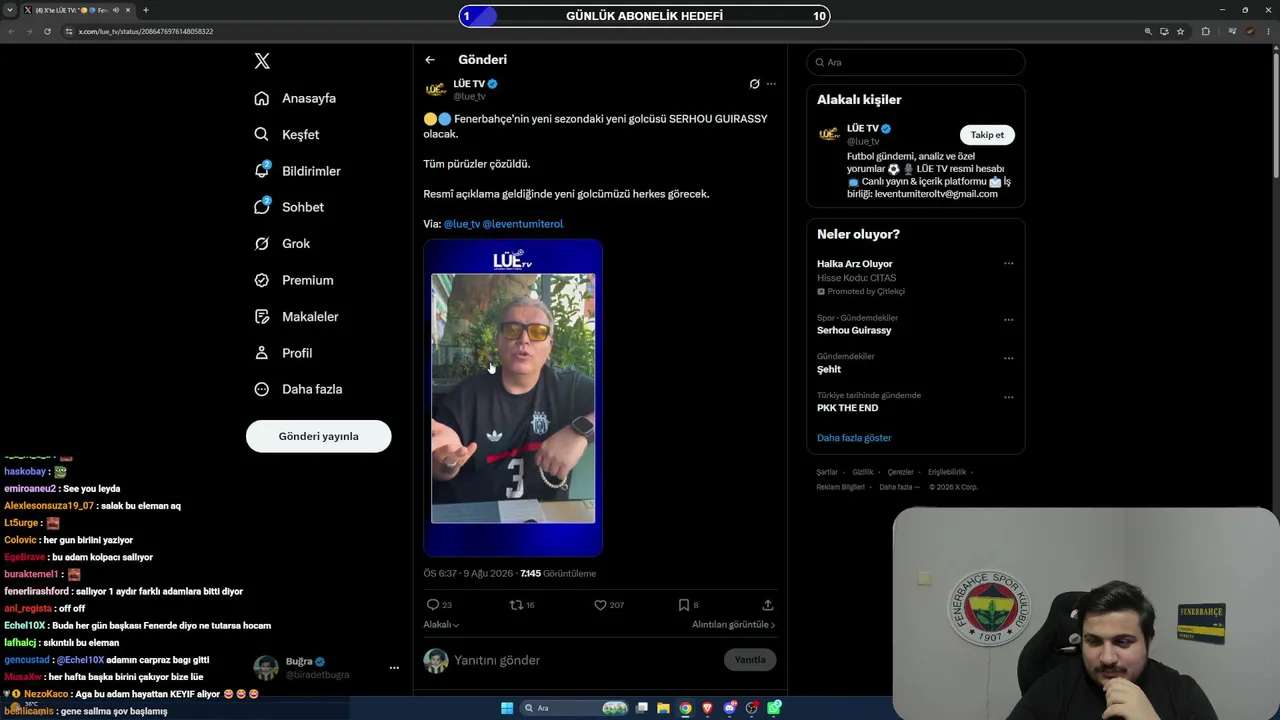
Task: Open the Çerezler footer link
Action: click(901, 472)
